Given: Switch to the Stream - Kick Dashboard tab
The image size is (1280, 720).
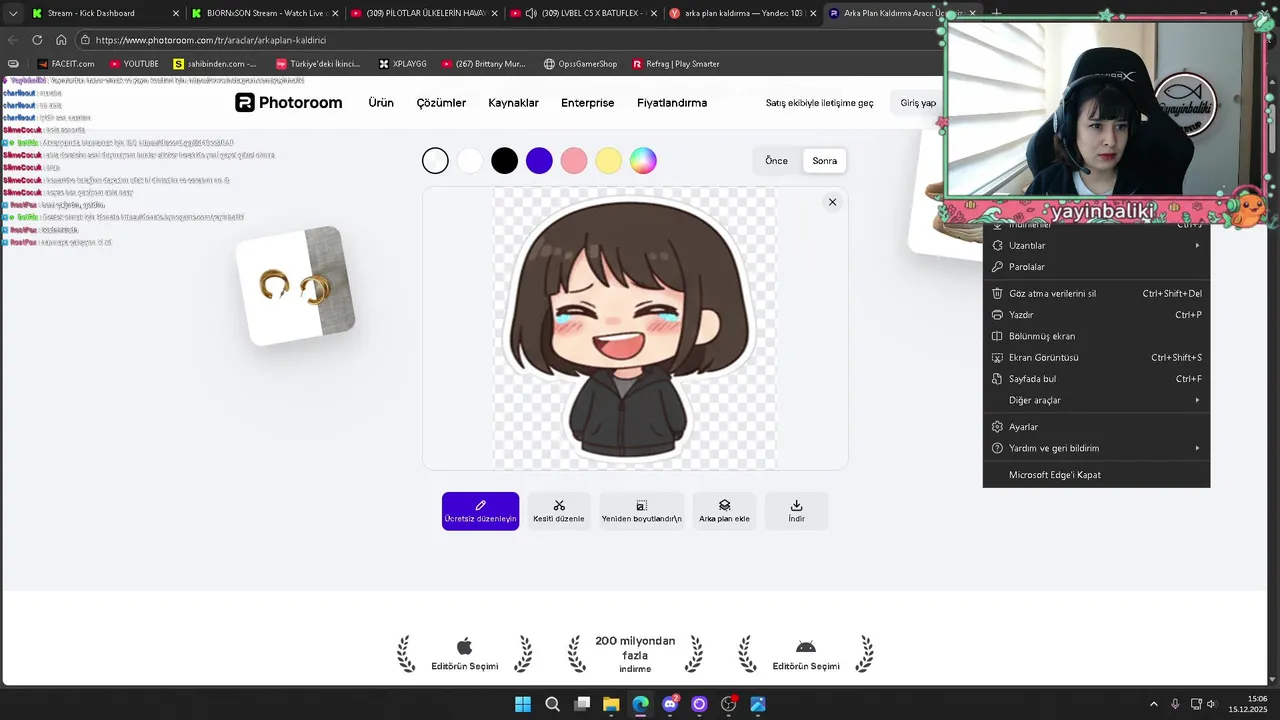Looking at the screenshot, I should 105,13.
